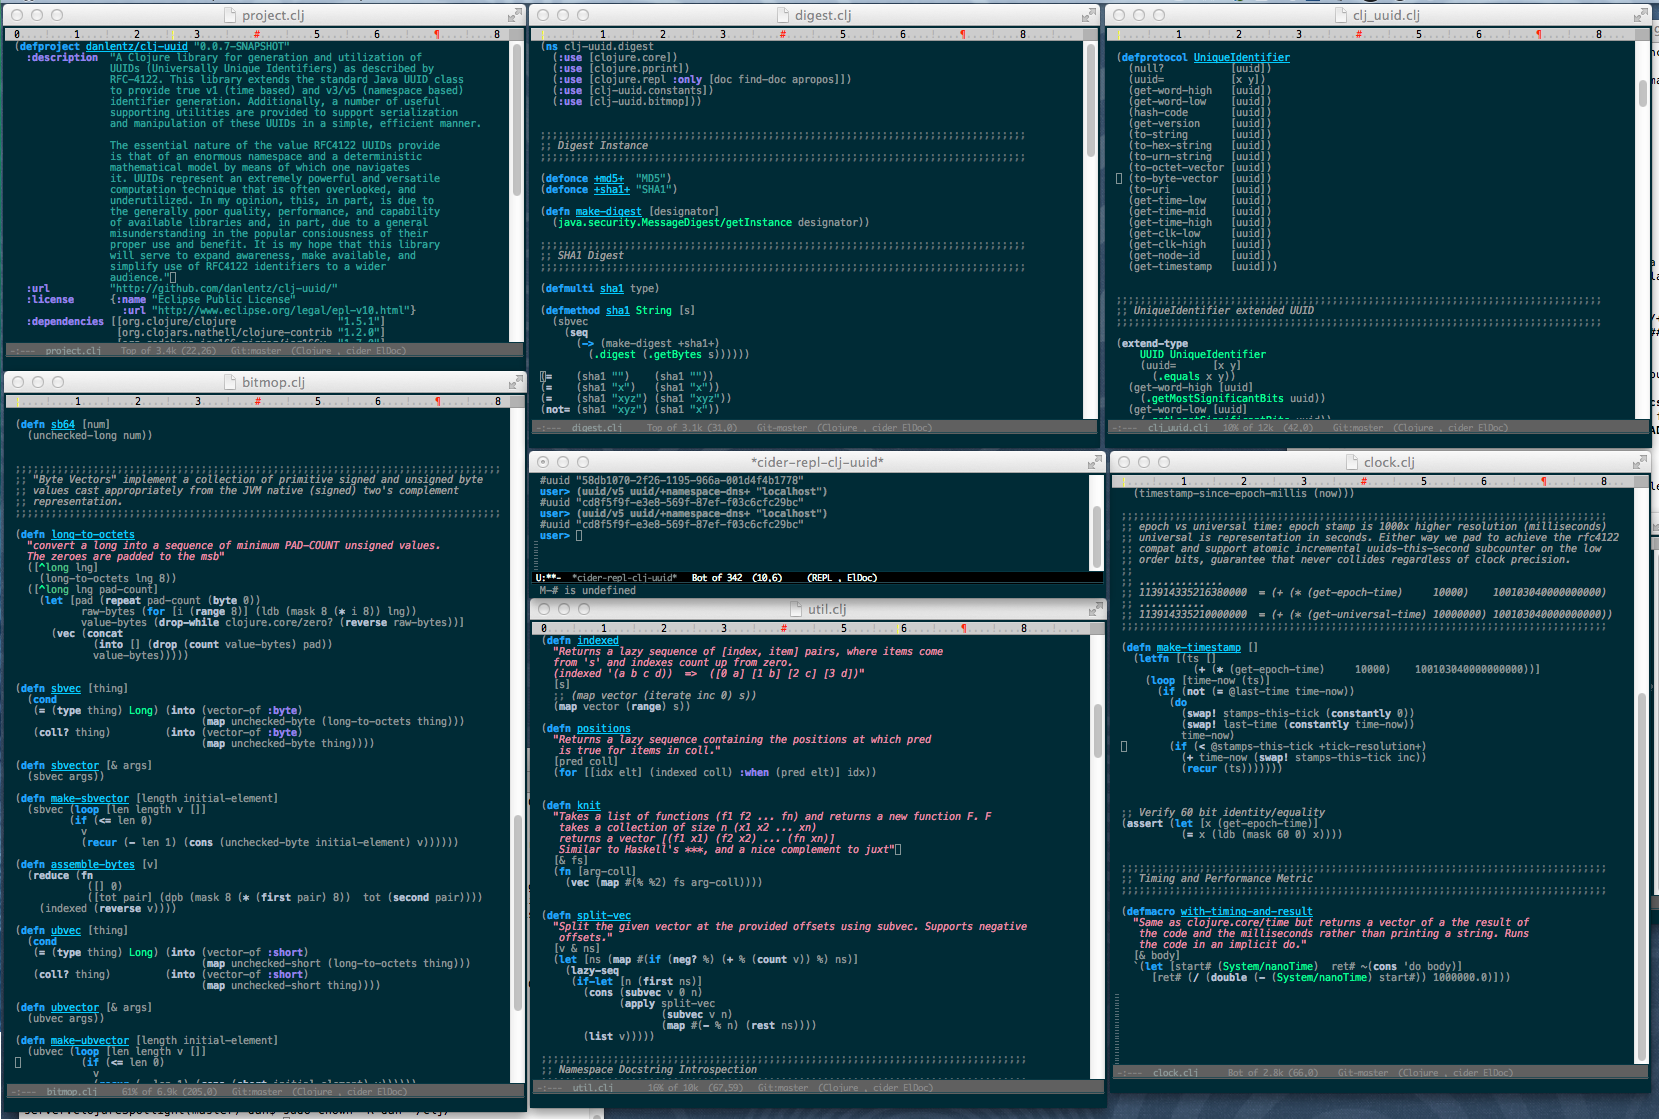Image resolution: width=1659 pixels, height=1119 pixels.
Task: Click the document icon in digest.clj title bar
Action: pyautogui.click(x=785, y=15)
